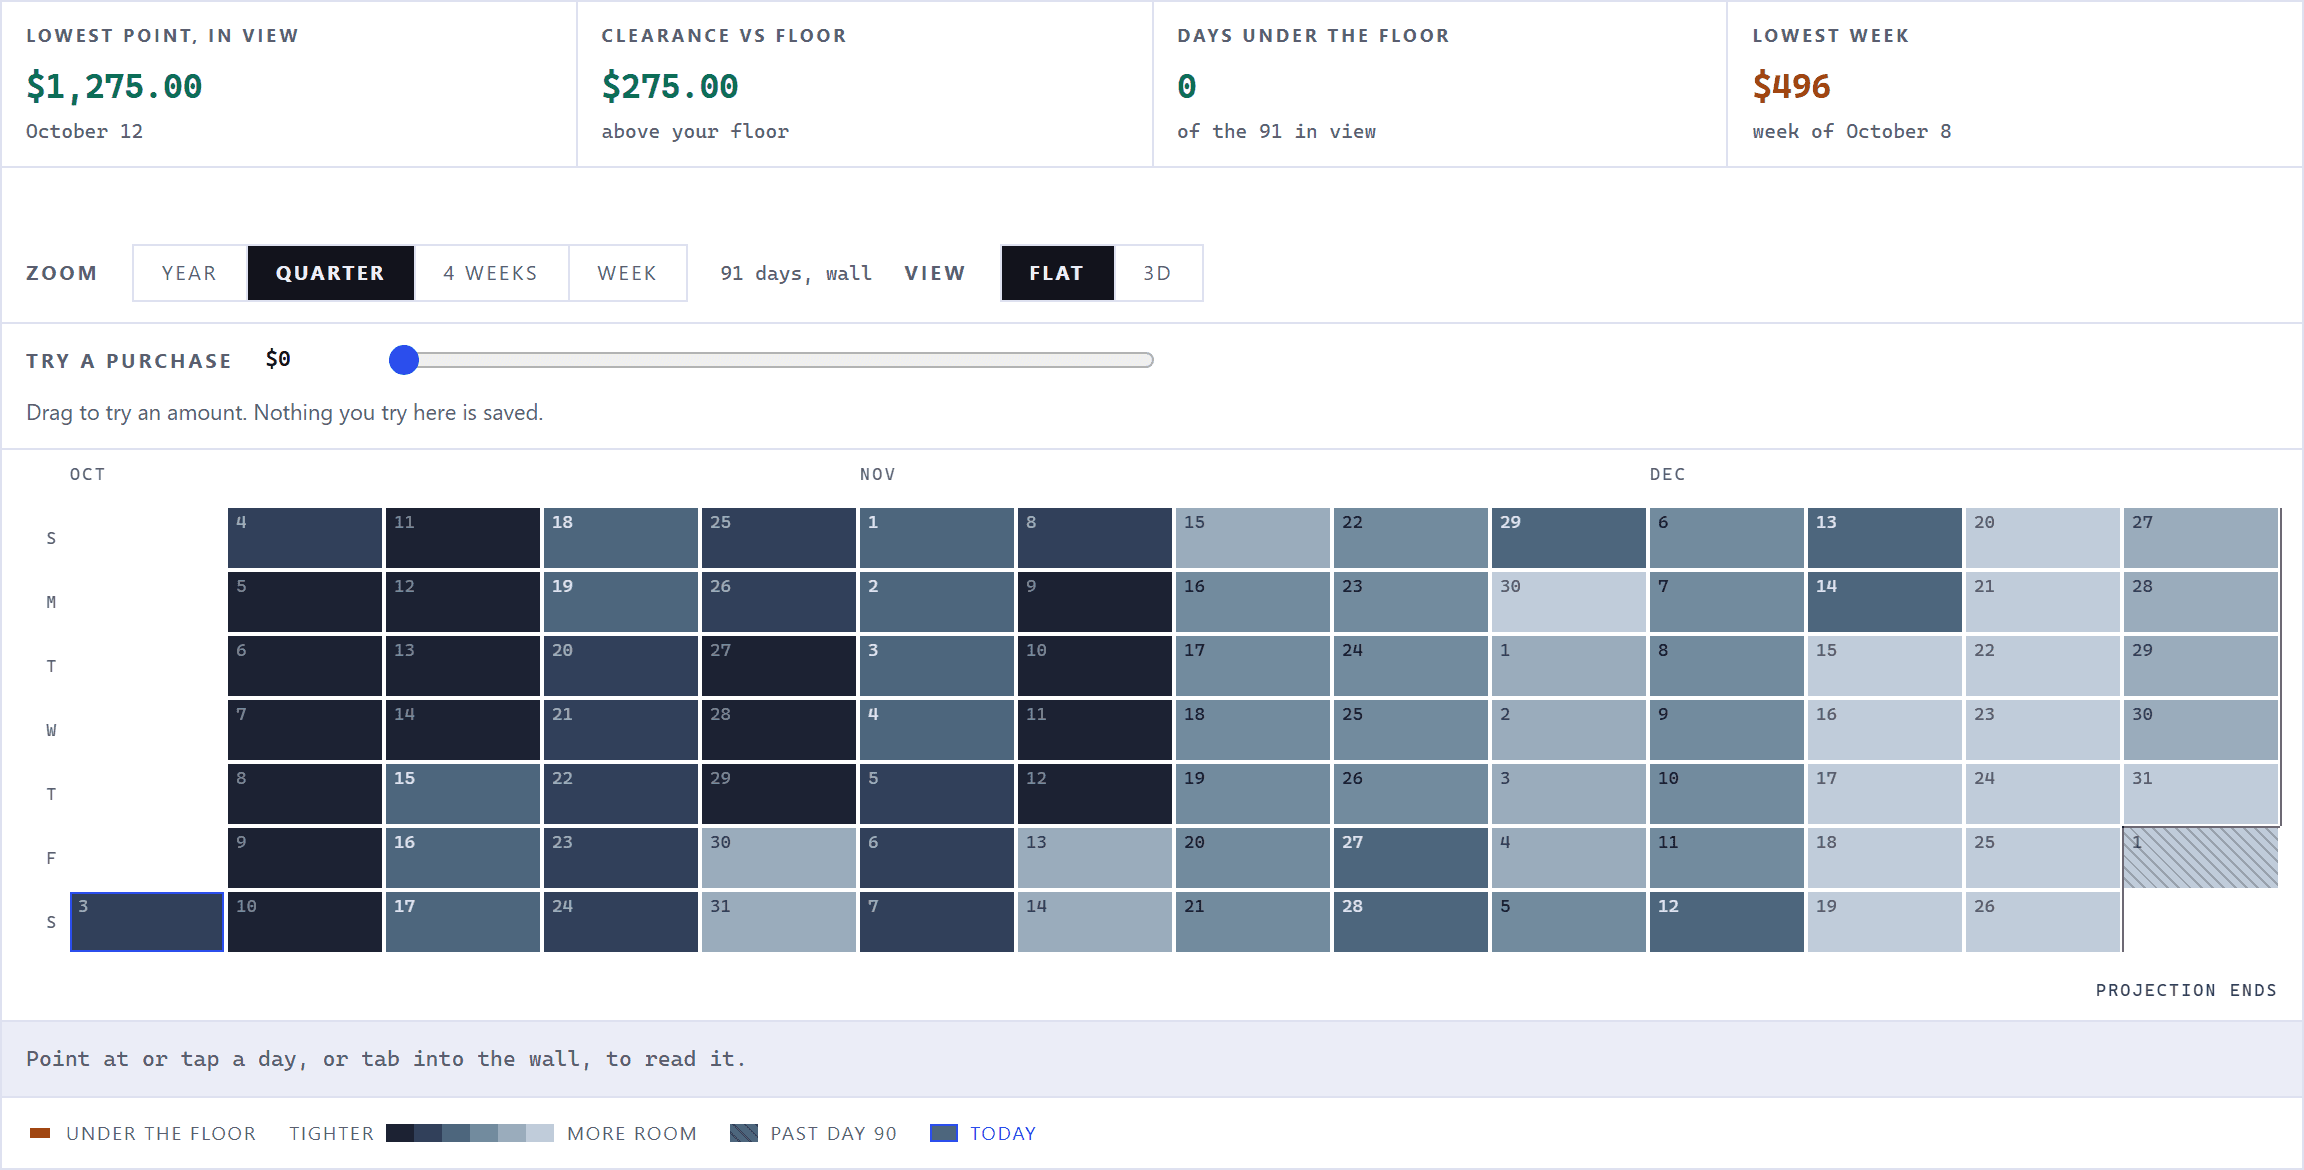2304x1170 pixels.
Task: Tap the October 8 day cell
Action: (x=305, y=794)
